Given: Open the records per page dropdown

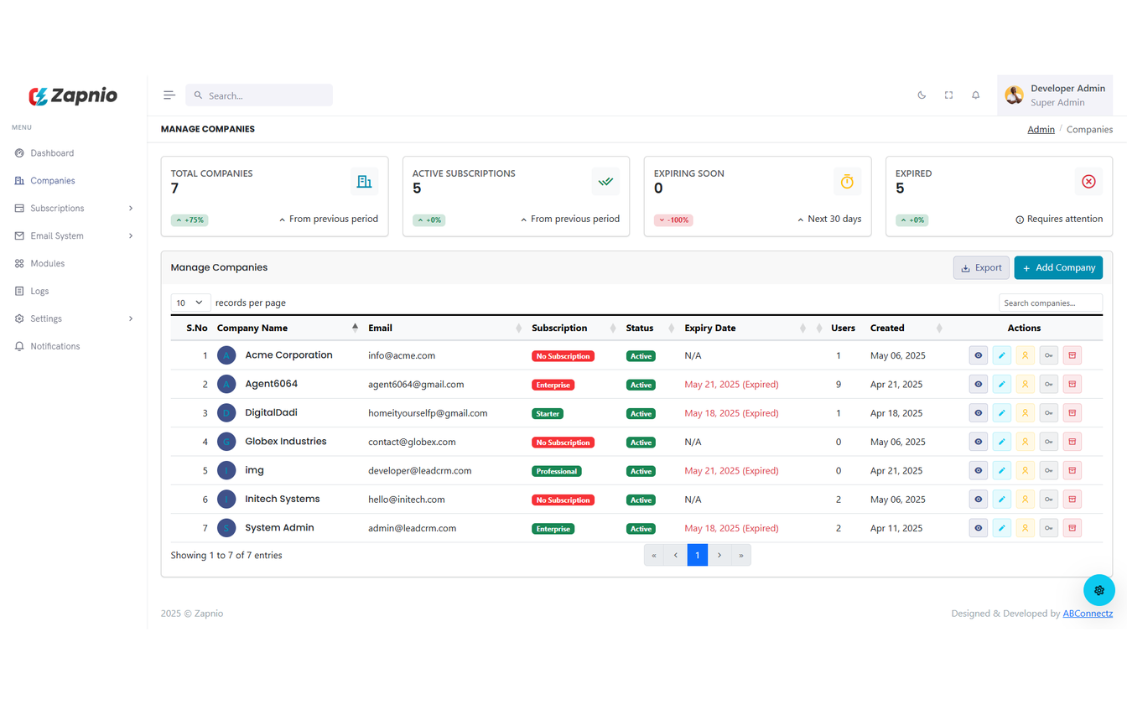Looking at the screenshot, I should point(190,303).
